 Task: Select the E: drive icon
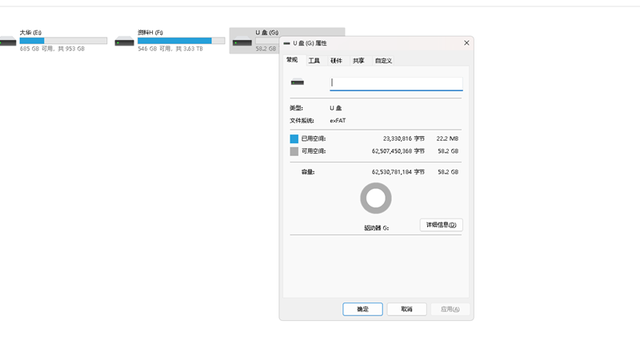point(8,41)
